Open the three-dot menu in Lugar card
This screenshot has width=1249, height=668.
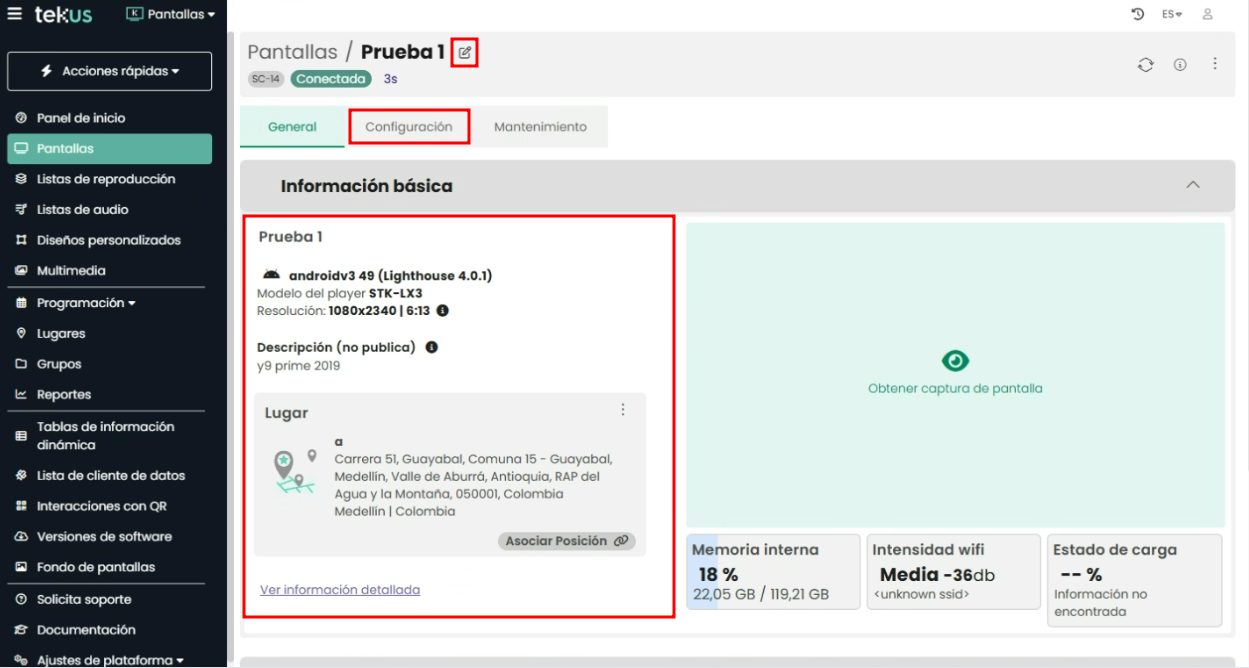click(x=623, y=410)
